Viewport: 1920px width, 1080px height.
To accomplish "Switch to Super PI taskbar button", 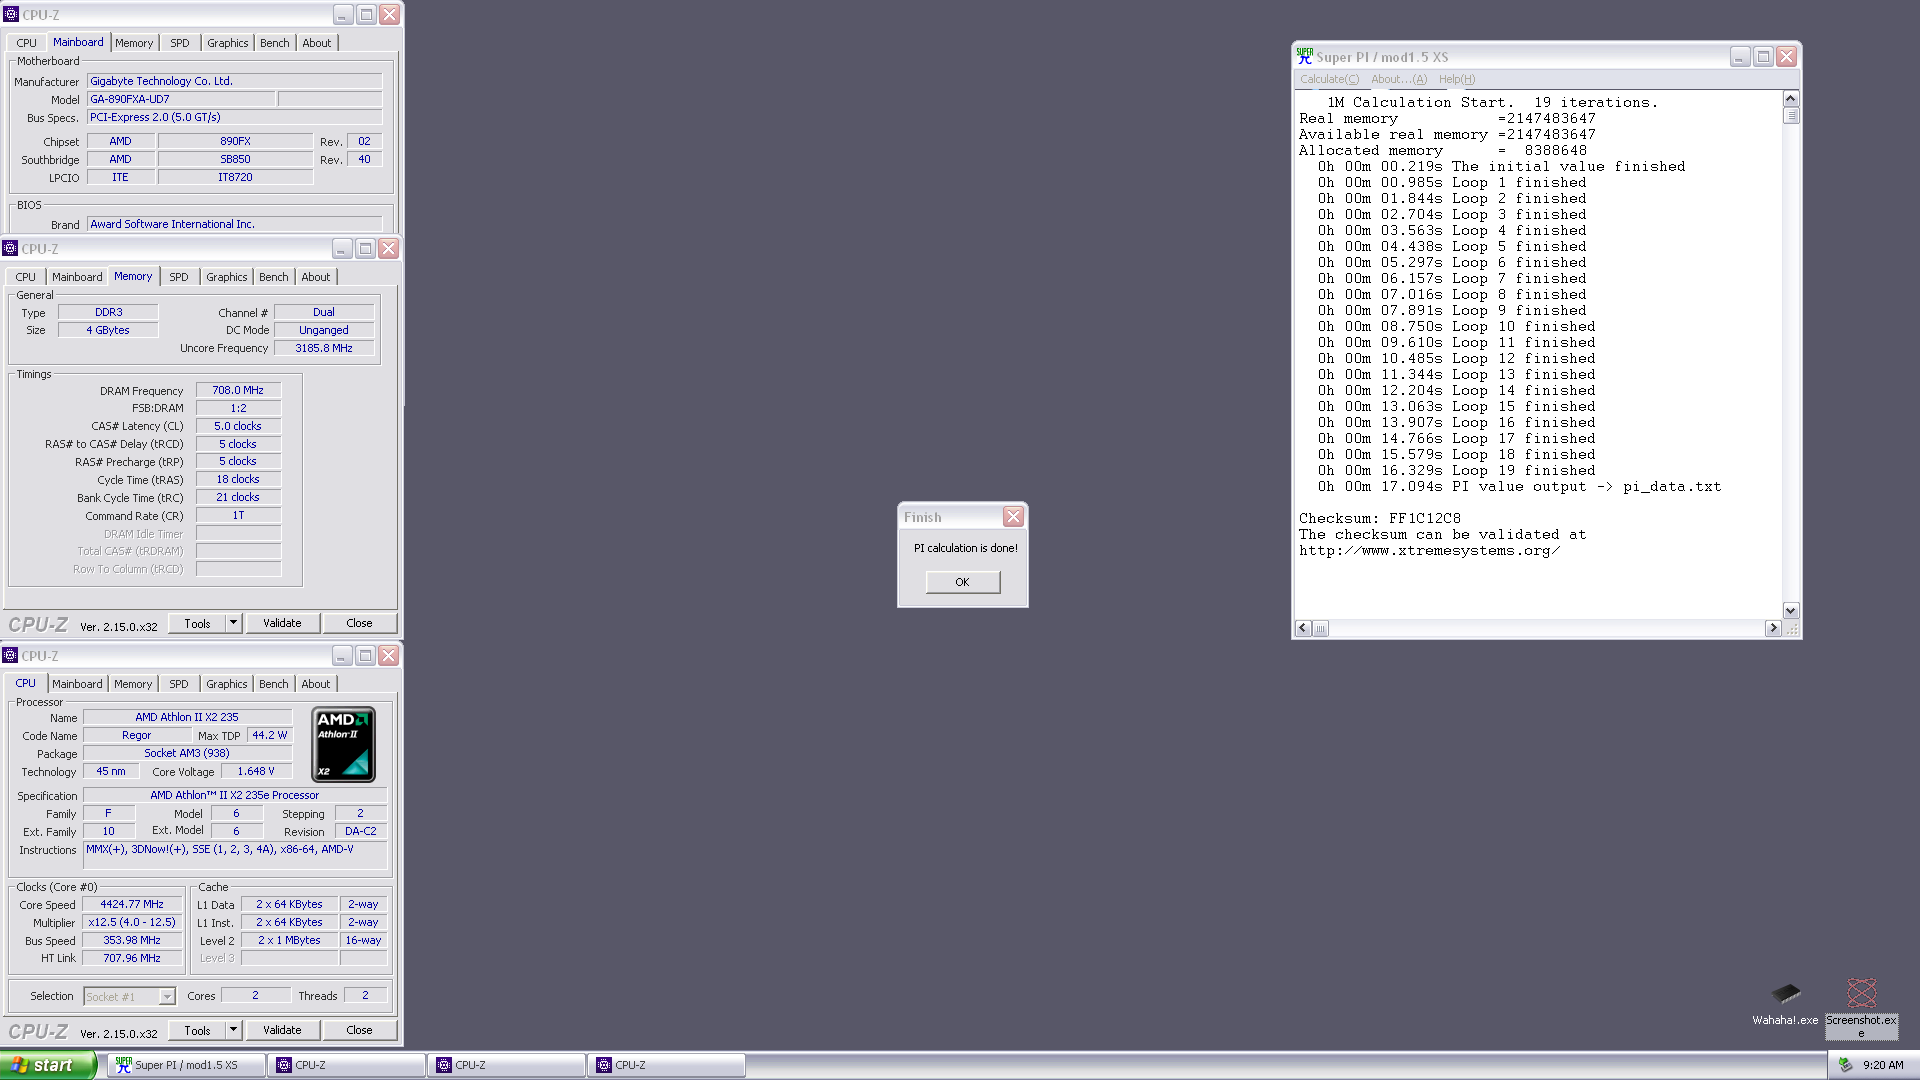I will pos(186,1065).
